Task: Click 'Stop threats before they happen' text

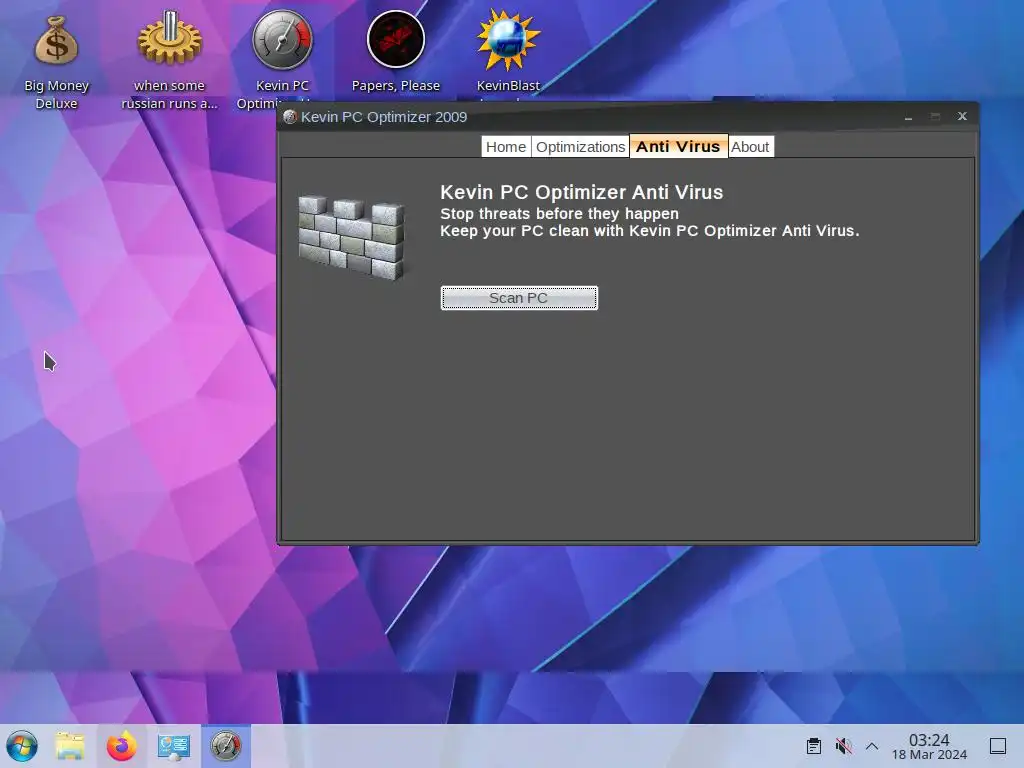Action: tap(559, 214)
